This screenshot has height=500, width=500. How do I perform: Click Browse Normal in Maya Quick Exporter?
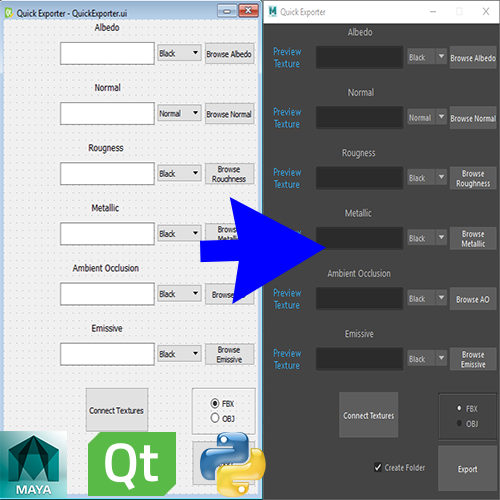tap(473, 118)
